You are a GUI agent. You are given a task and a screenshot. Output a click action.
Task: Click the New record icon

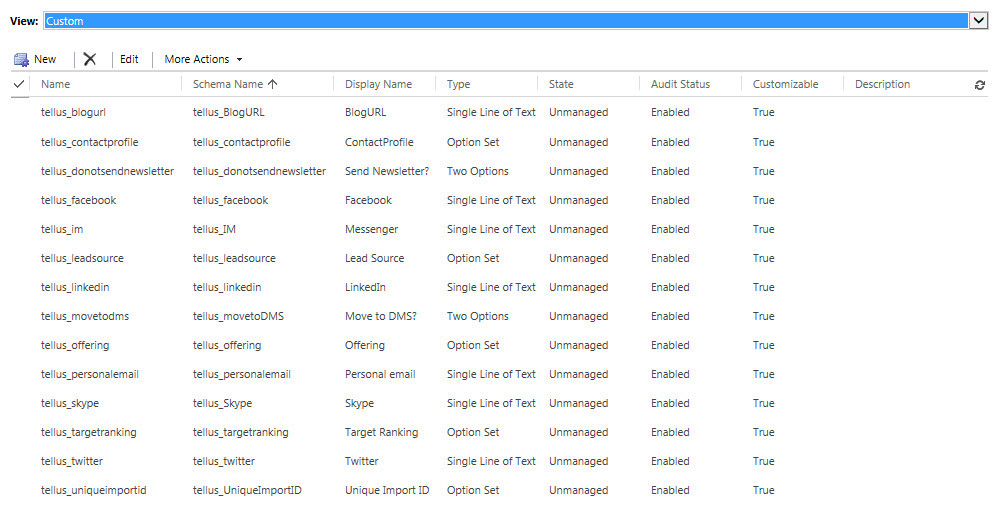tap(21, 60)
